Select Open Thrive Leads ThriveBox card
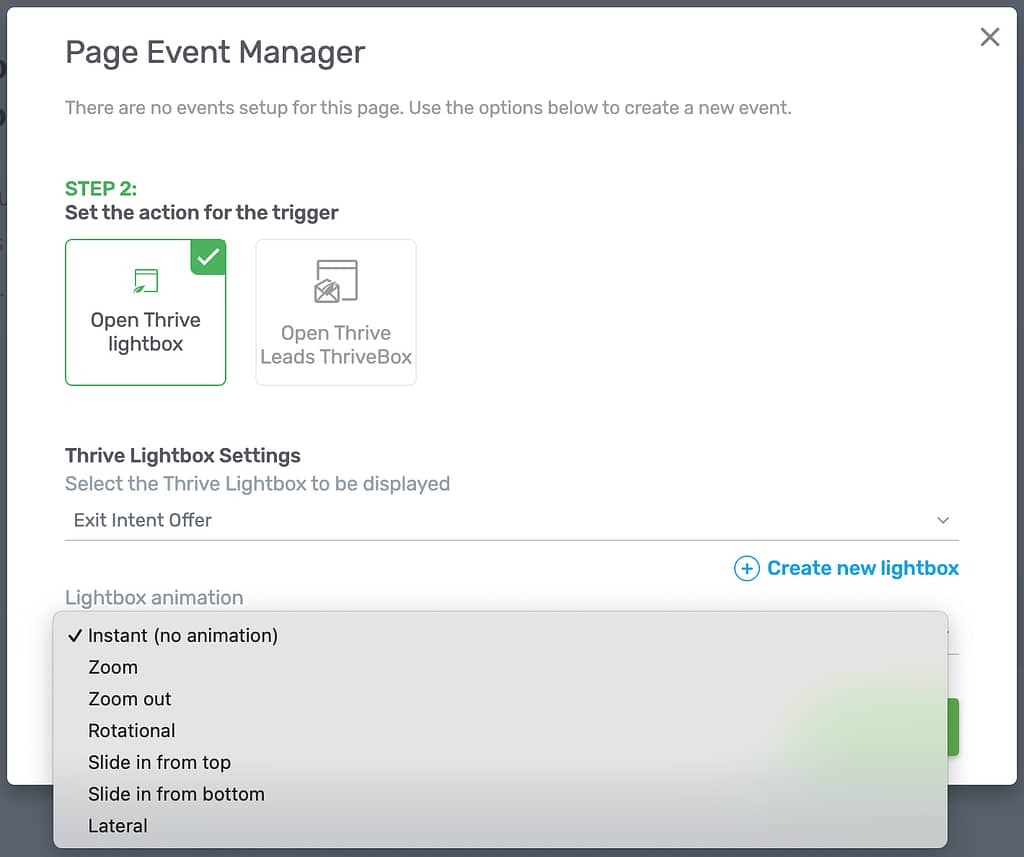The width and height of the screenshot is (1024, 857). (336, 312)
